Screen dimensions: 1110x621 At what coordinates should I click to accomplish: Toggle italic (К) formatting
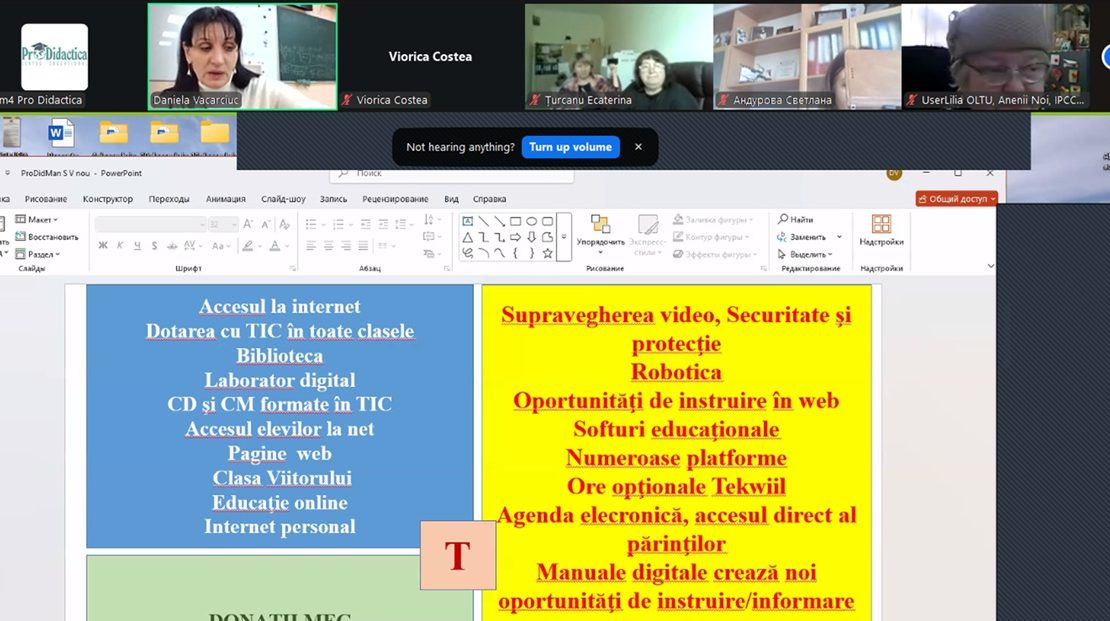(x=120, y=246)
